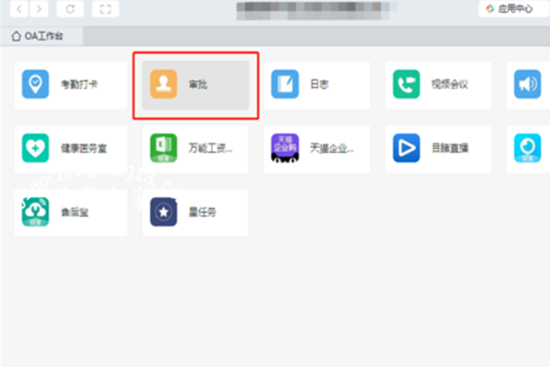Open the 健康医务室 heart icon
Screen dimensions: 550x367
coord(35,148)
